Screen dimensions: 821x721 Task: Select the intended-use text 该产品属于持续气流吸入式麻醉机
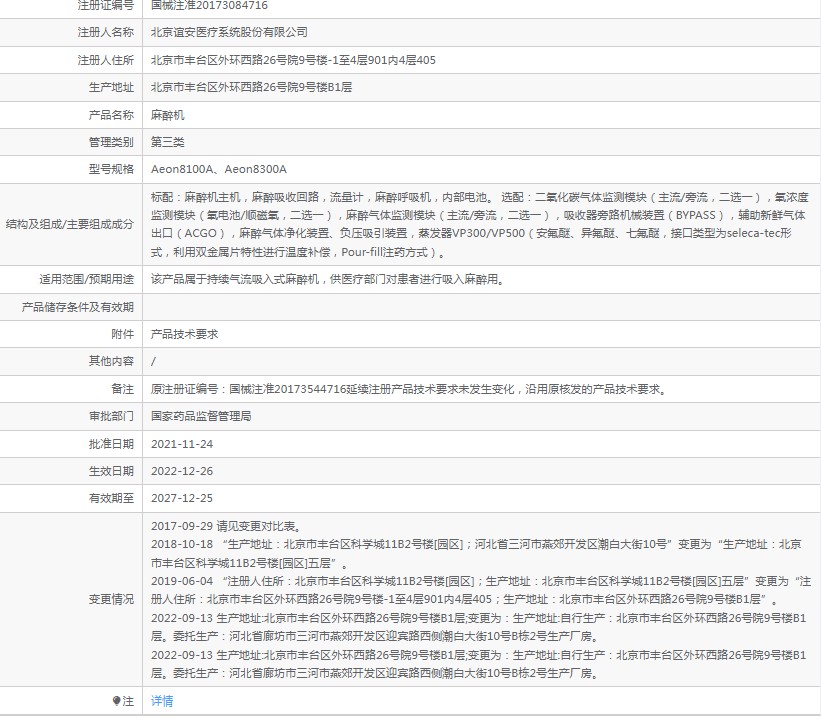[x=328, y=280]
